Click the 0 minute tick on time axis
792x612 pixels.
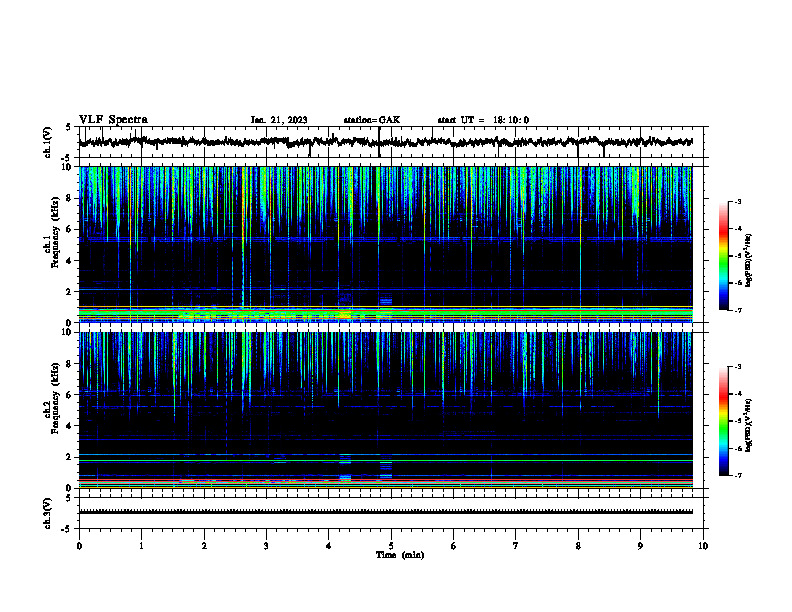tap(79, 546)
